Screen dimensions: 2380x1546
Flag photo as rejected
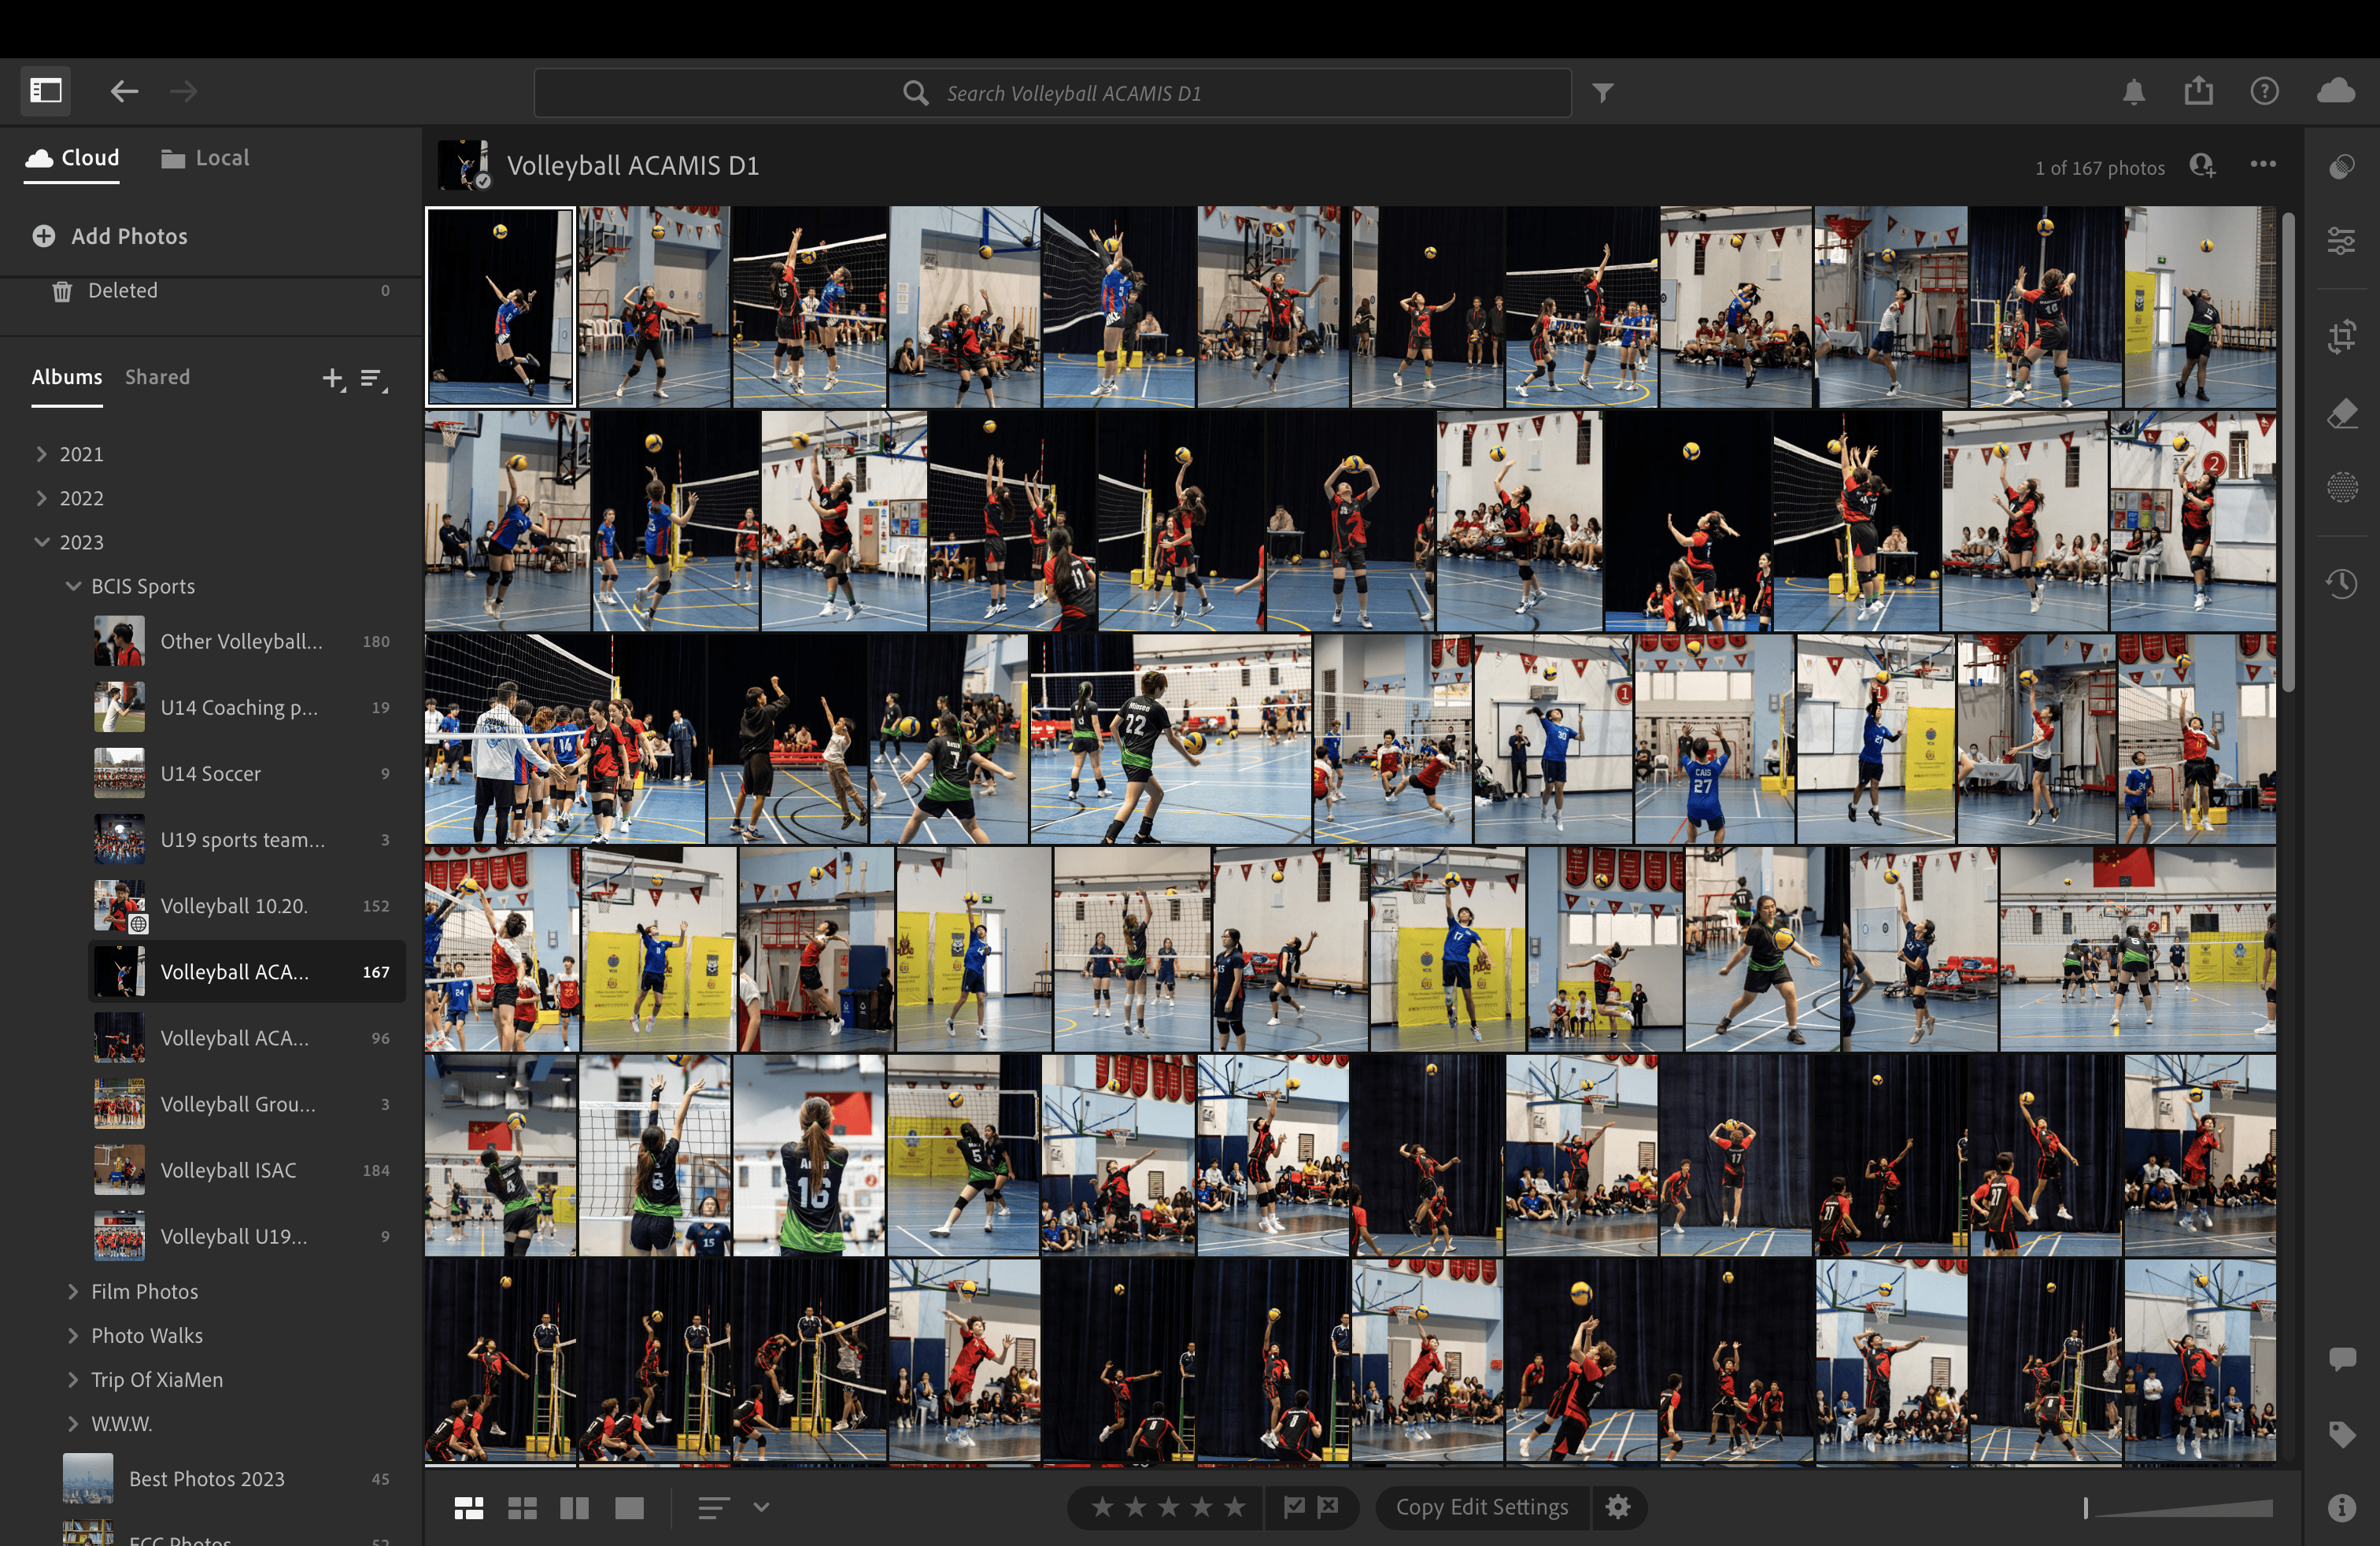[1328, 1506]
